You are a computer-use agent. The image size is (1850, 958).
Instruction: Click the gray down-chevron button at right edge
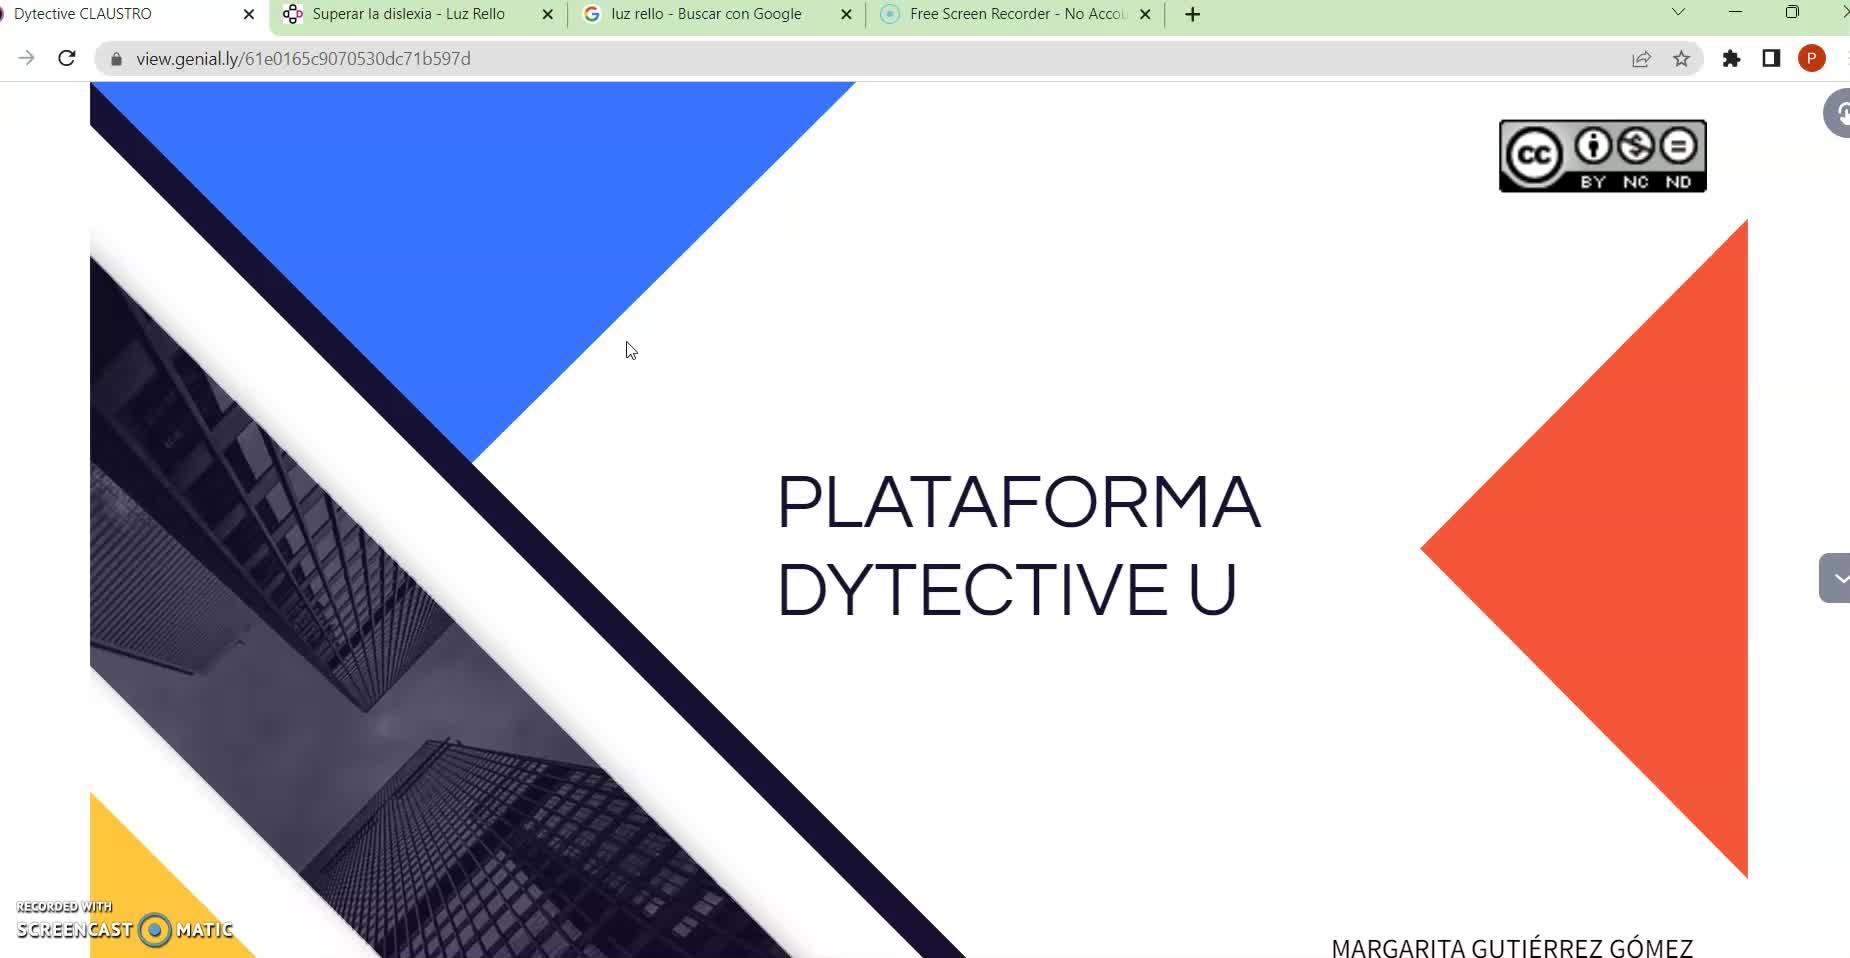coord(1835,578)
